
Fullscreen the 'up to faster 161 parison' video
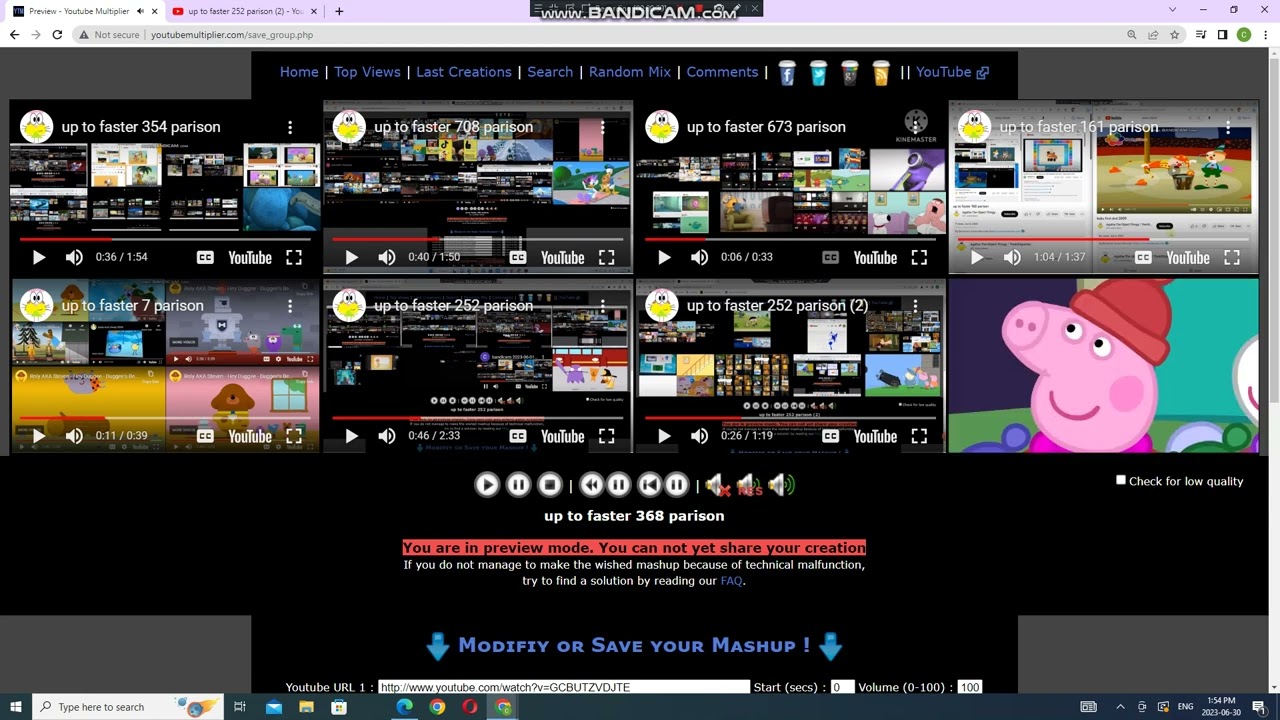pyautogui.click(x=1232, y=258)
